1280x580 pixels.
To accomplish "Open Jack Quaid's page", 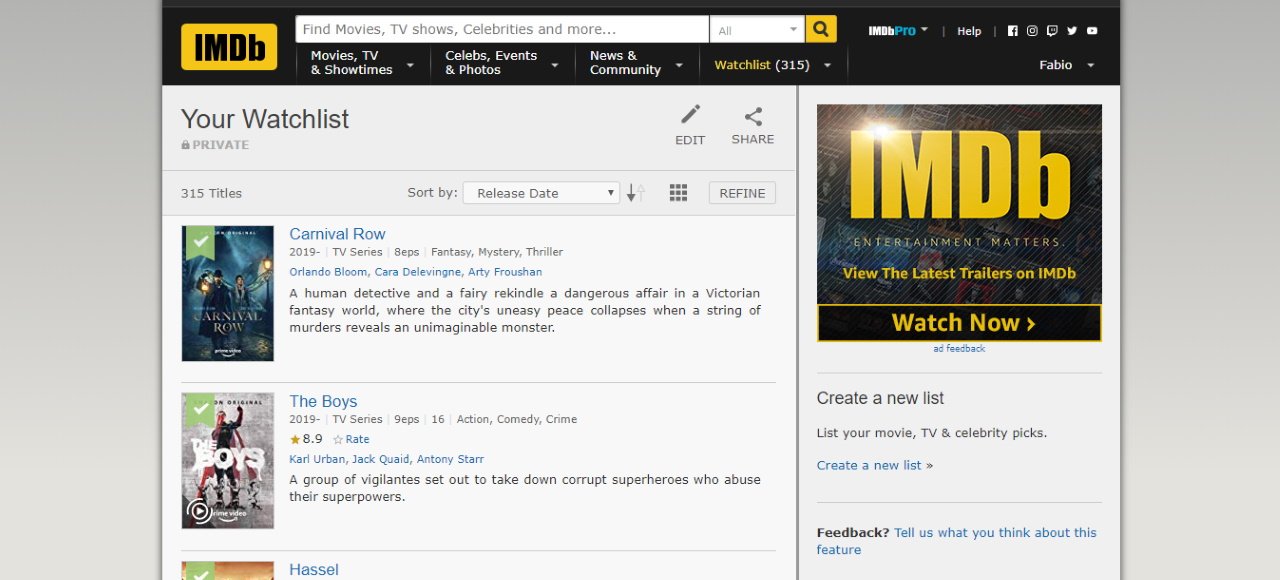I will coord(381,459).
